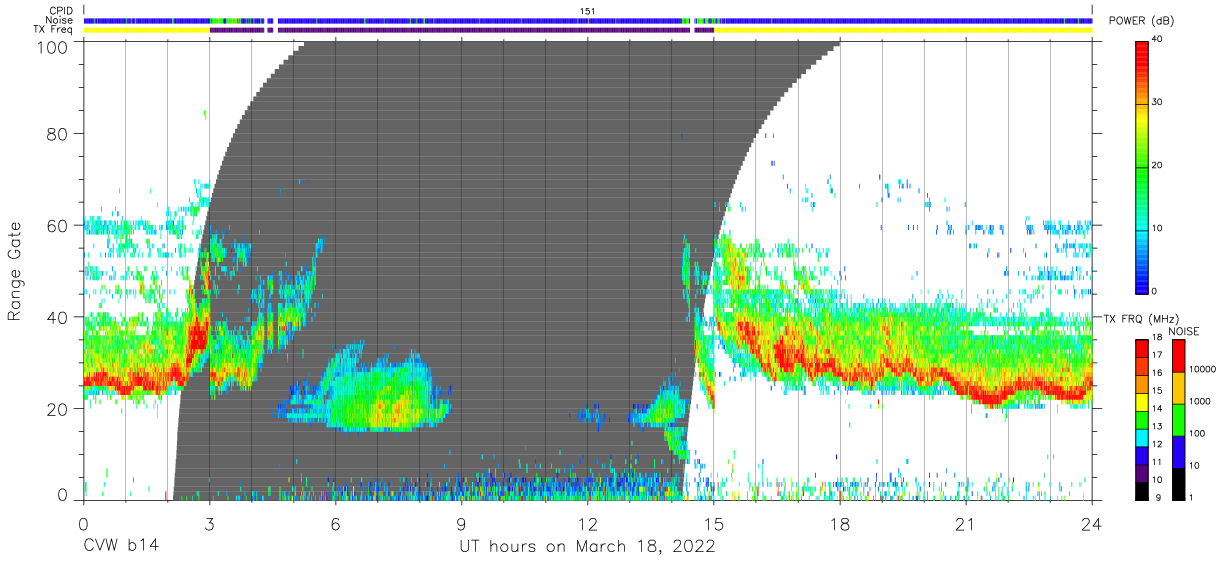Click the 12 hour tick label
The width and height of the screenshot is (1228, 567).
pyautogui.click(x=588, y=524)
